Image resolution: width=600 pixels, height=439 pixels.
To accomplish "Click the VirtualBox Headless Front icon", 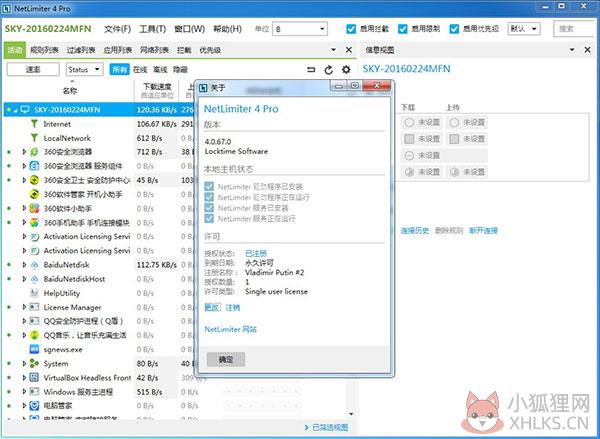I will click(34, 378).
